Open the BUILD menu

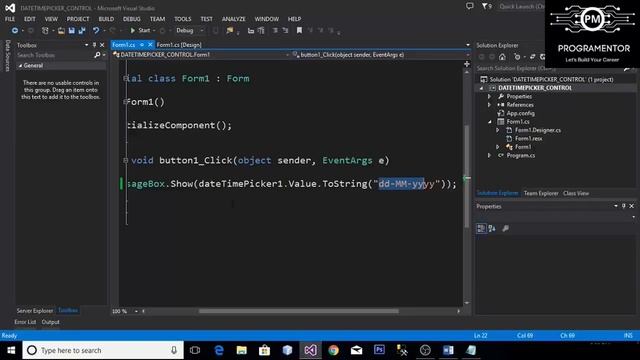(x=106, y=19)
